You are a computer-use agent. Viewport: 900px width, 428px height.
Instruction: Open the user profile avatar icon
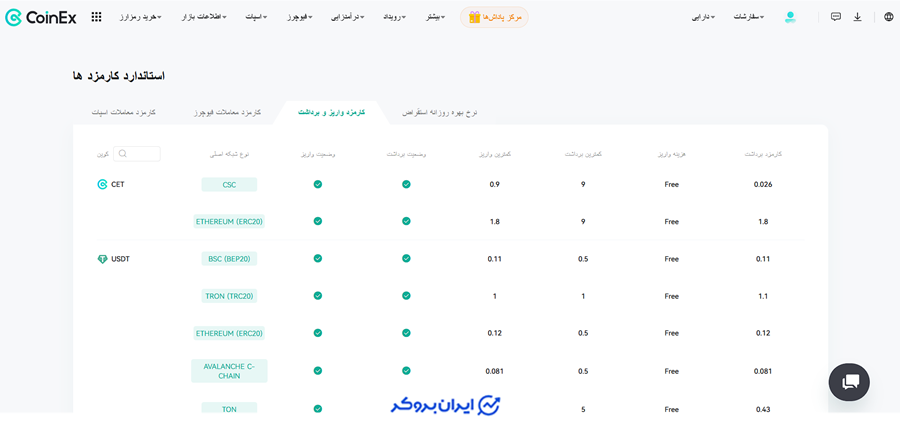pos(790,17)
